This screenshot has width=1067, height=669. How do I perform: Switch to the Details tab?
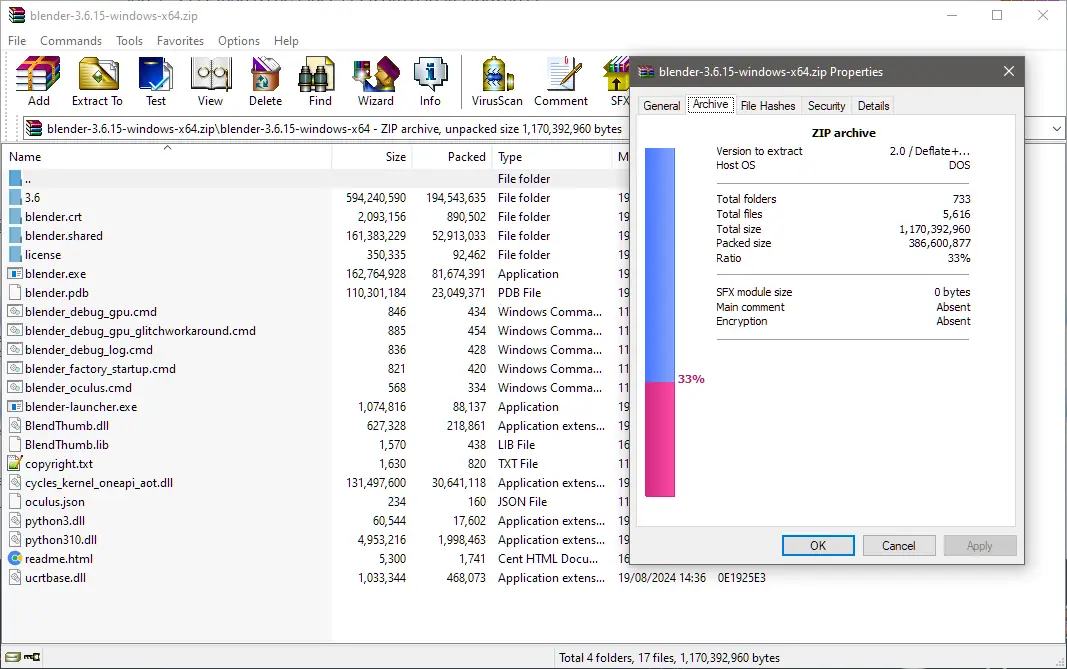tap(873, 105)
